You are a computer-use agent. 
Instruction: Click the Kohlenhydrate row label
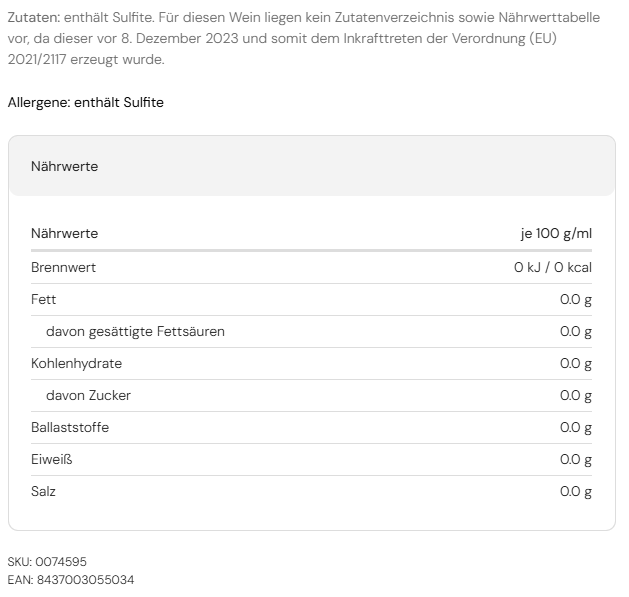point(76,364)
